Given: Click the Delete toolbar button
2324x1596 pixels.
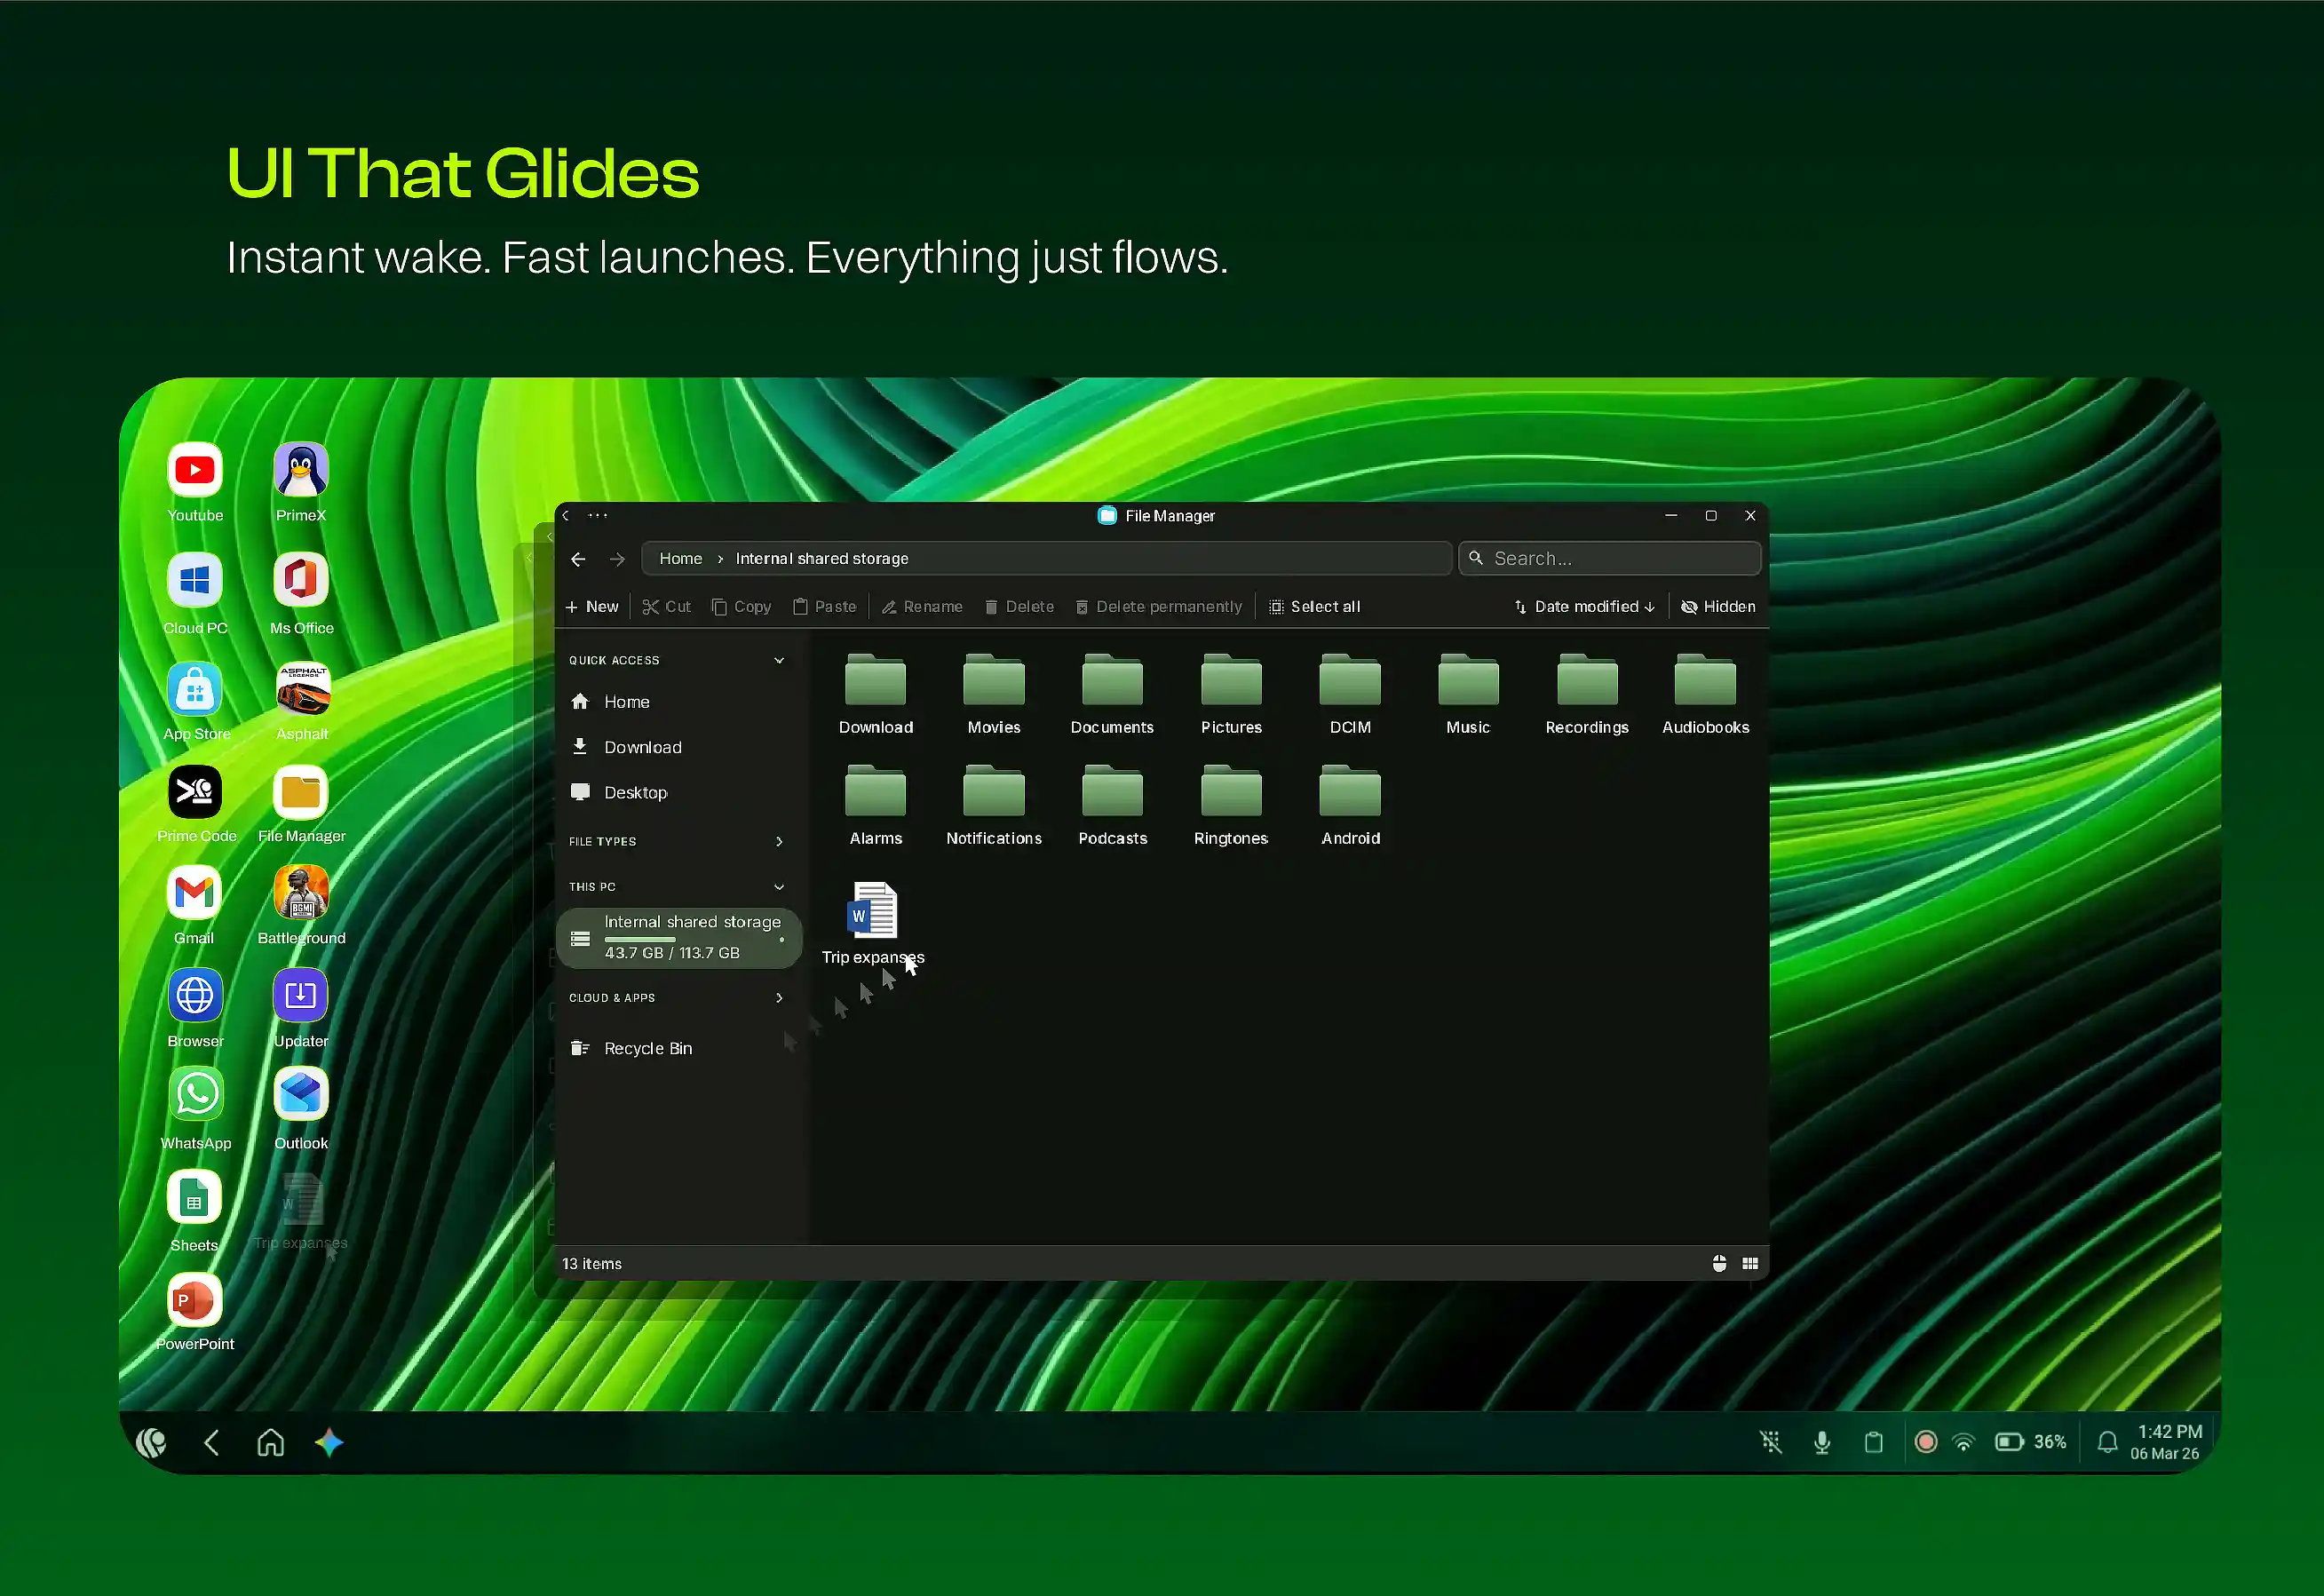Looking at the screenshot, I should [x=1019, y=607].
